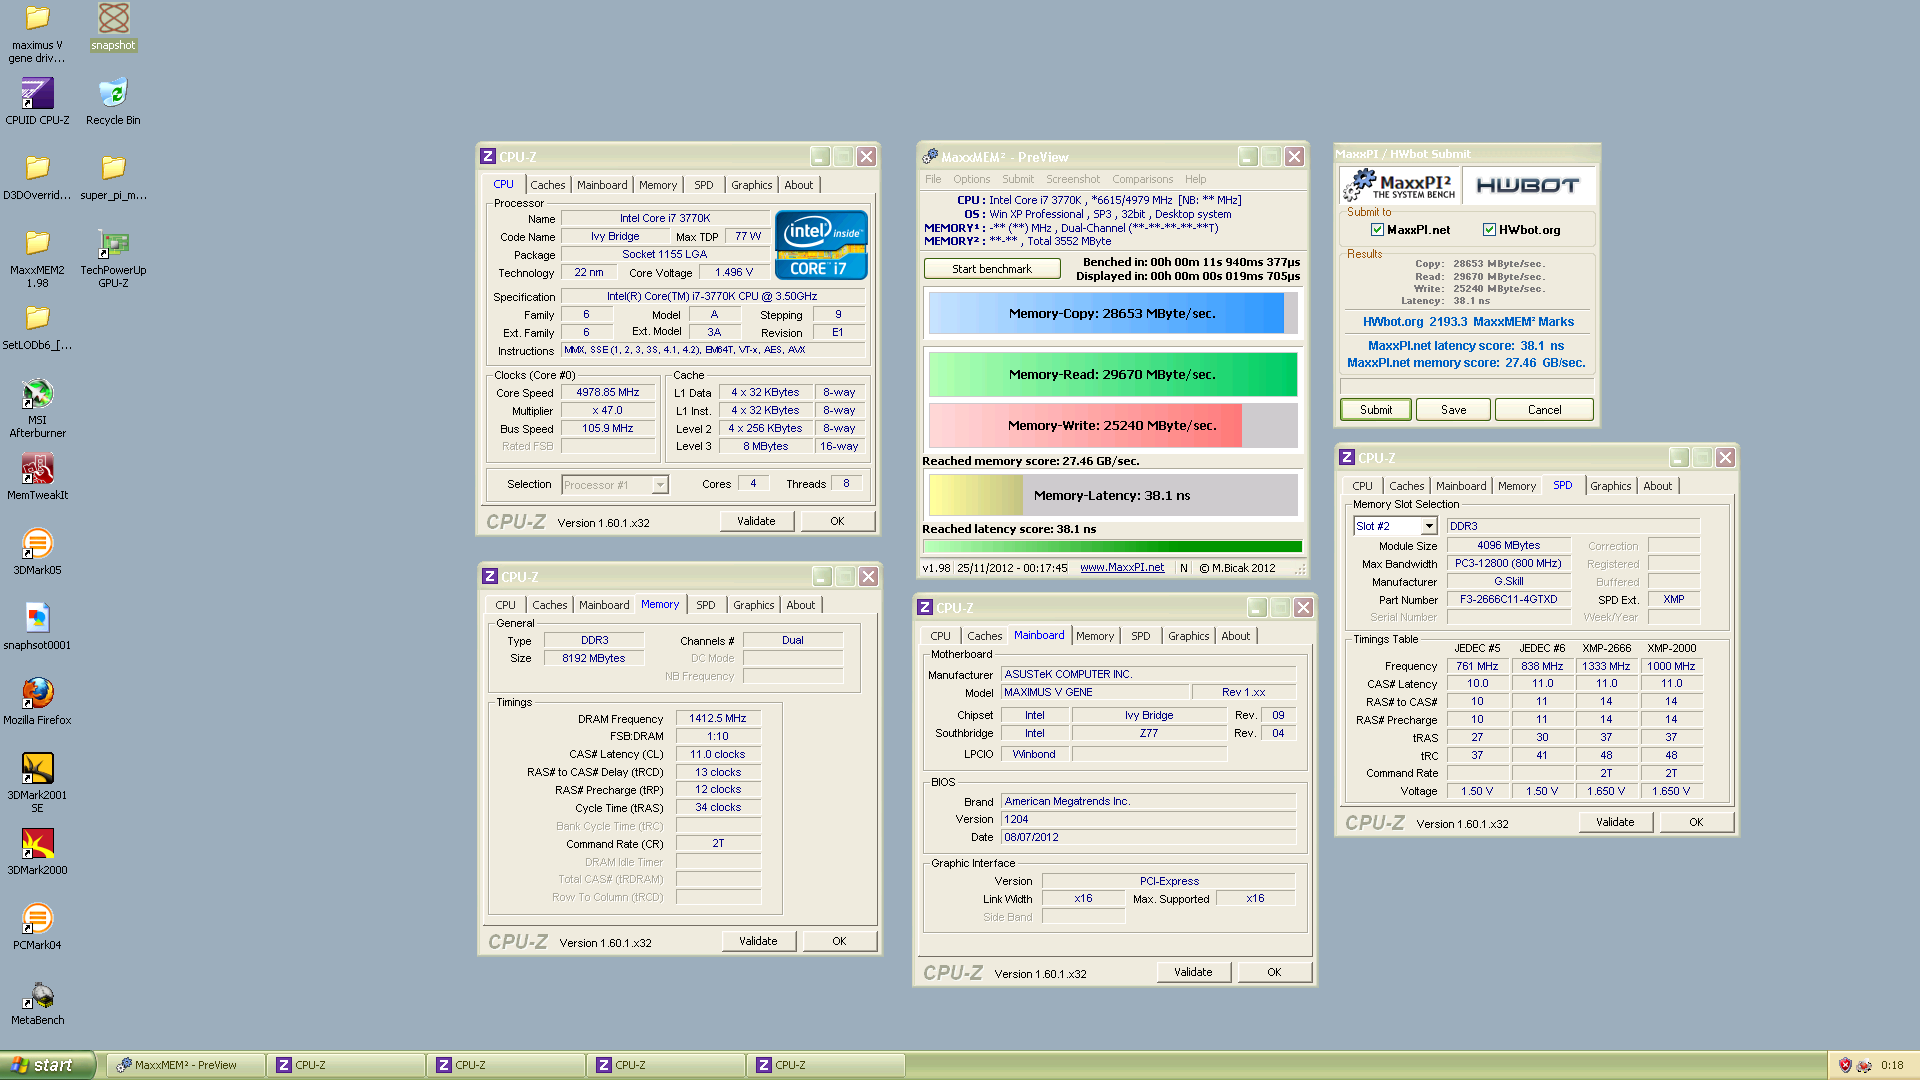Open the Help menu in MaxxMEM²
Screen dimensions: 1920x1080
(x=1196, y=179)
